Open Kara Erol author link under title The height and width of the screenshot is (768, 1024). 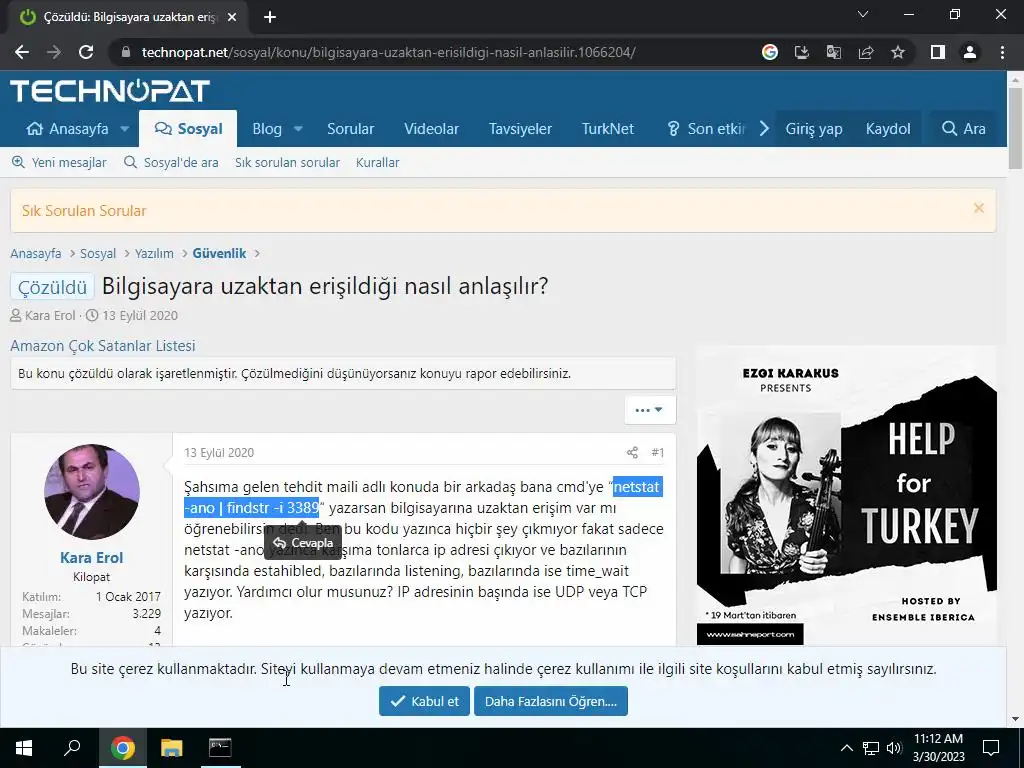[50, 315]
